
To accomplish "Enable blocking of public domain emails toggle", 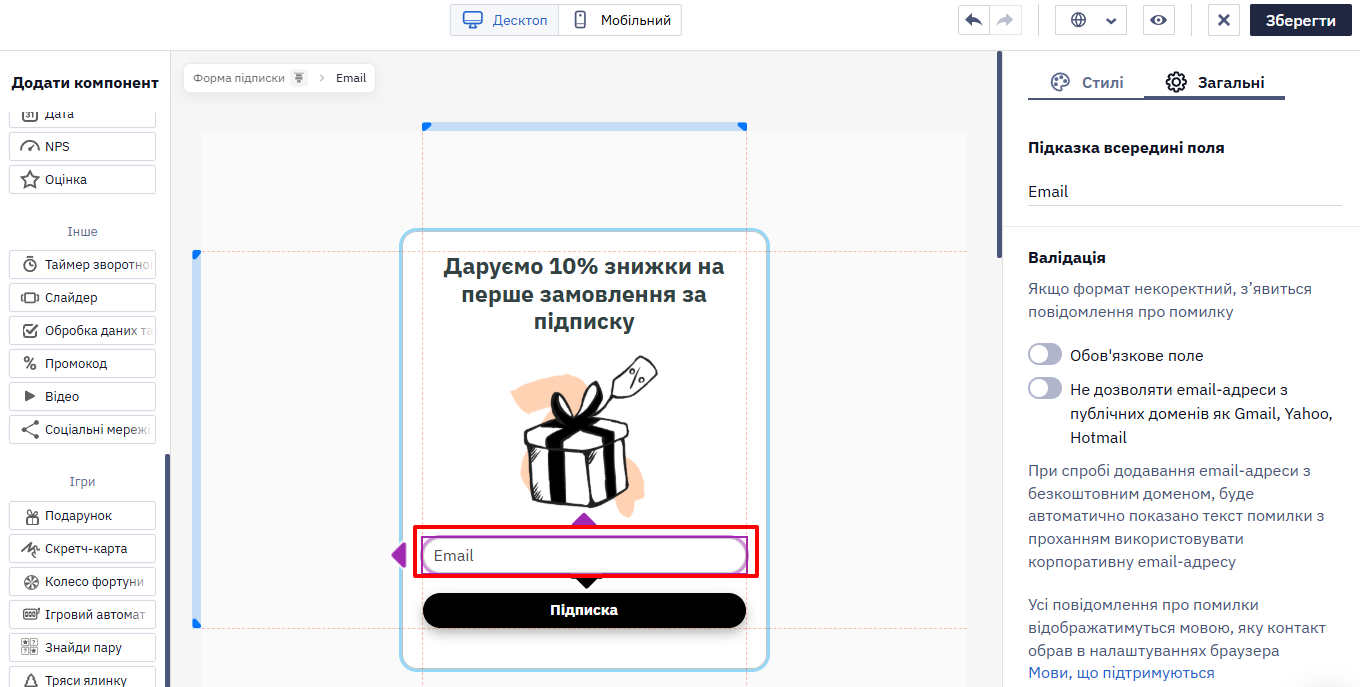I will [x=1045, y=388].
